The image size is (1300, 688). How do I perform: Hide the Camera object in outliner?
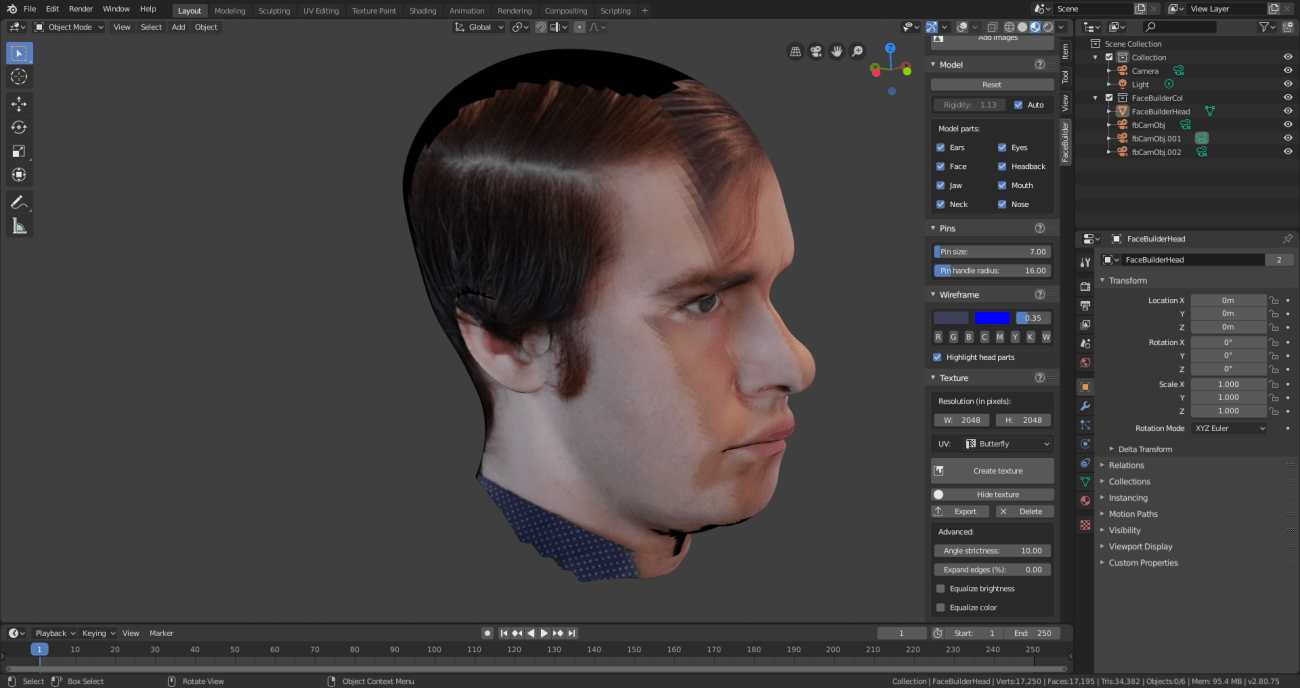1287,71
